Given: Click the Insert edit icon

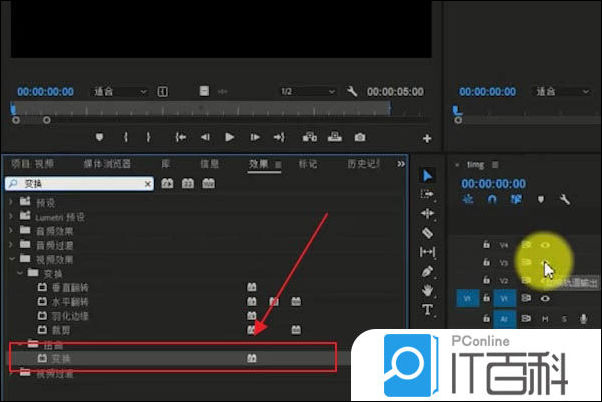Looking at the screenshot, I should (310, 137).
